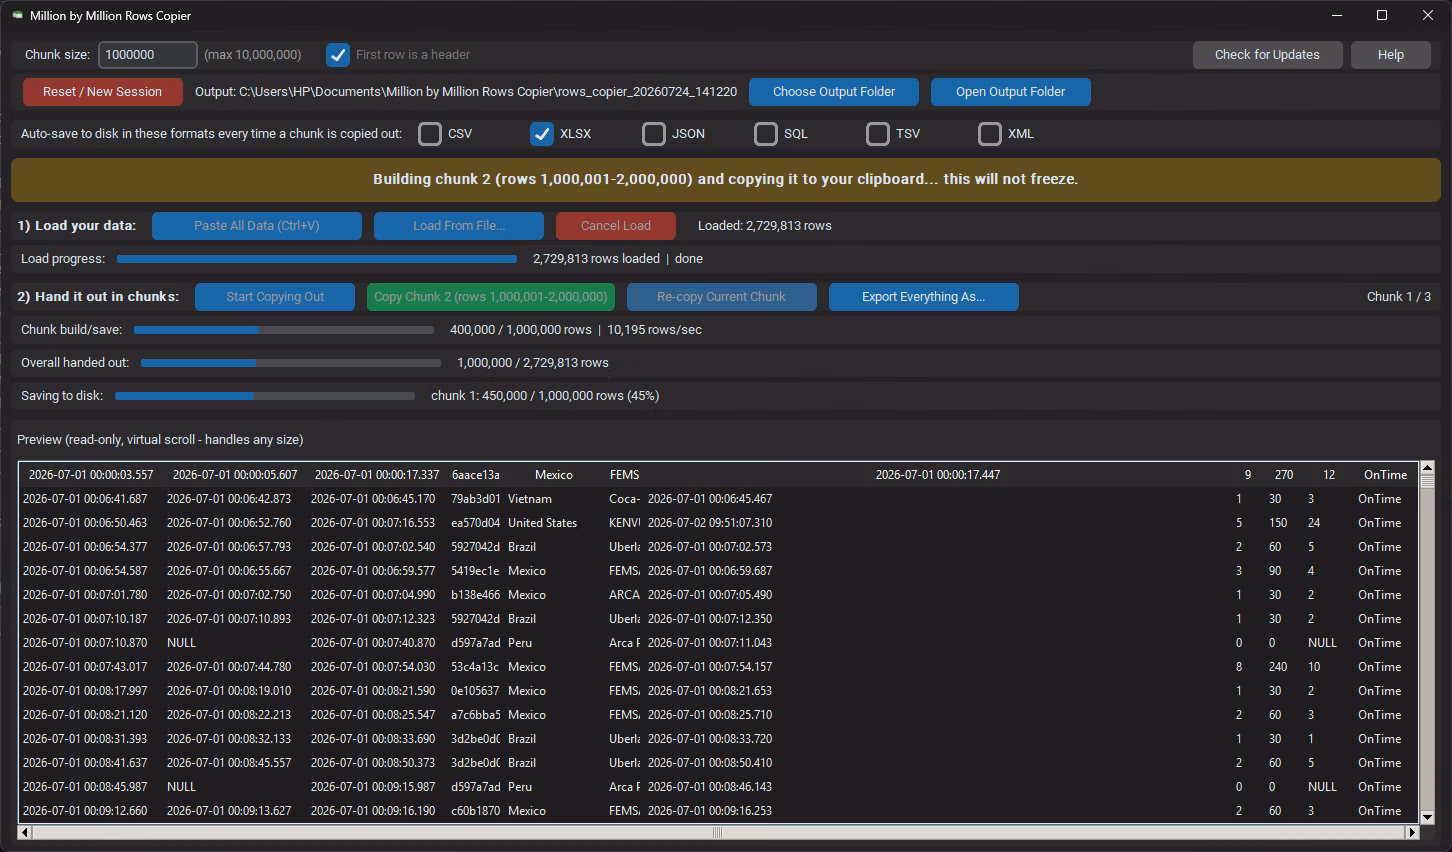
Task: Click the preview scrollbar left arrow
Action: pos(25,832)
